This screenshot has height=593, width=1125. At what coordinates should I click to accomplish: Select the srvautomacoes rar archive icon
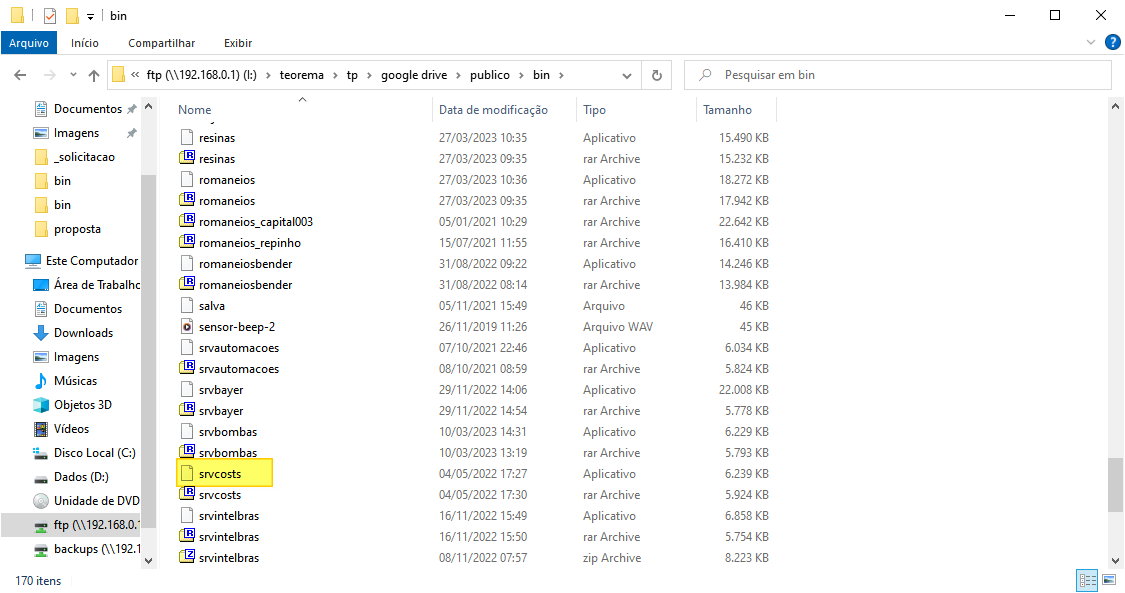click(187, 369)
